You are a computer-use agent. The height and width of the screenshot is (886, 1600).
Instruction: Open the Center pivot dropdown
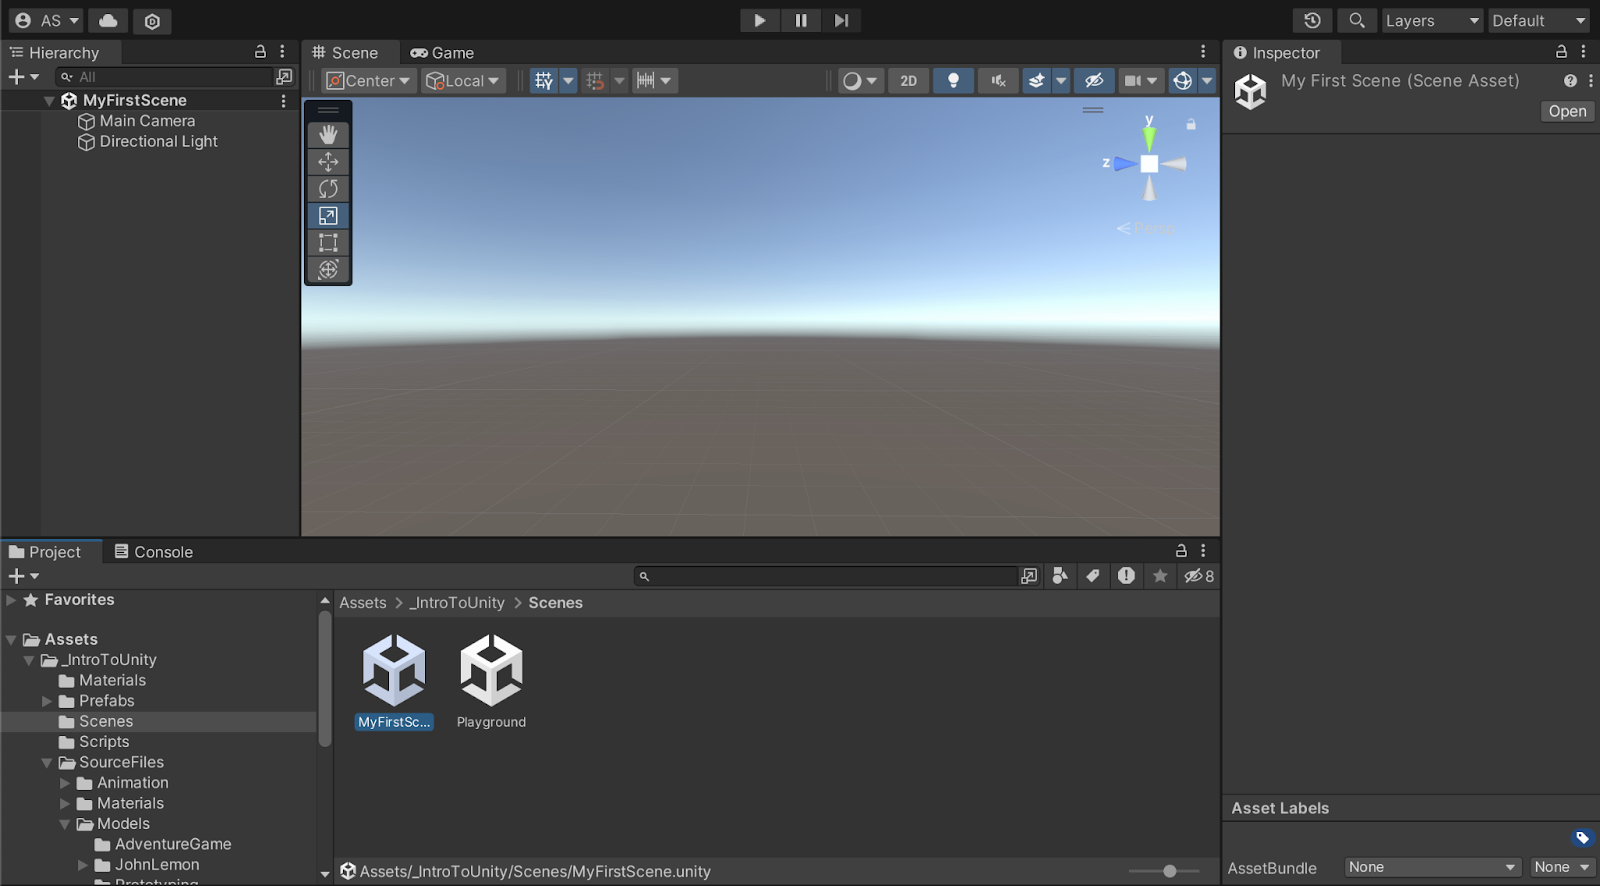click(x=368, y=81)
